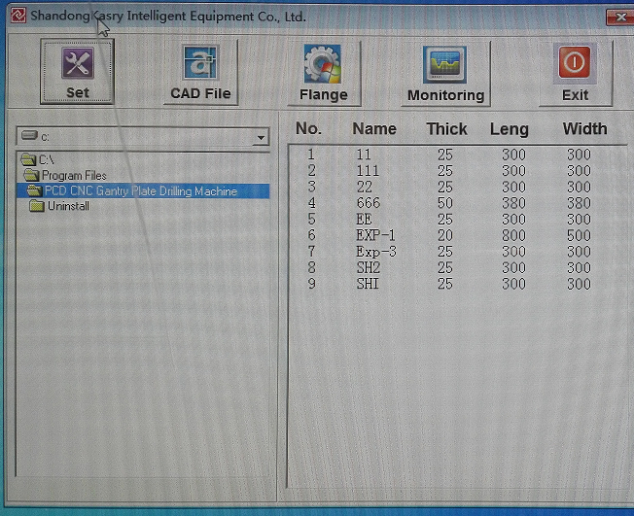Screen dimensions: 634x516
Task: Select the file named SHI
Action: pos(368,283)
